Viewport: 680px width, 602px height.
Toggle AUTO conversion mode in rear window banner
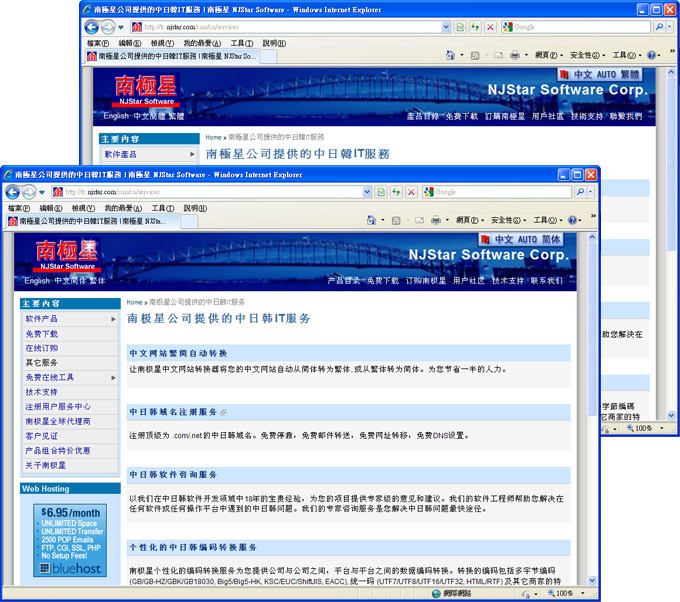606,75
